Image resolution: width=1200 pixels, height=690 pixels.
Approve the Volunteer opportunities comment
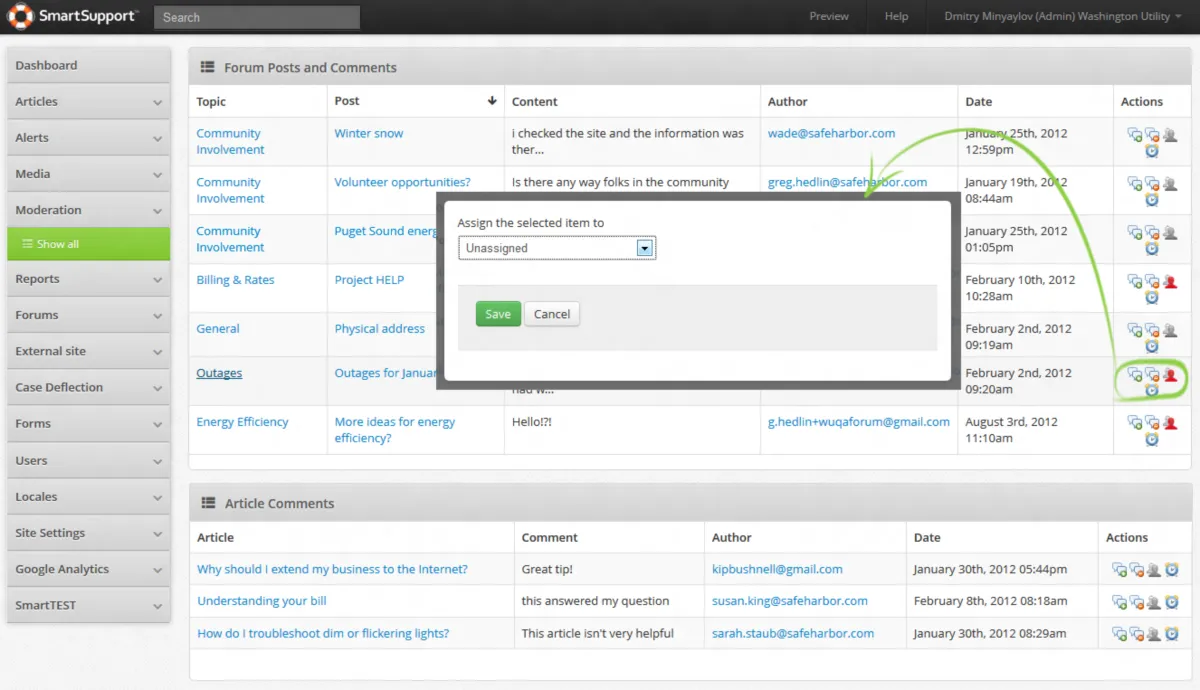pos(1134,184)
